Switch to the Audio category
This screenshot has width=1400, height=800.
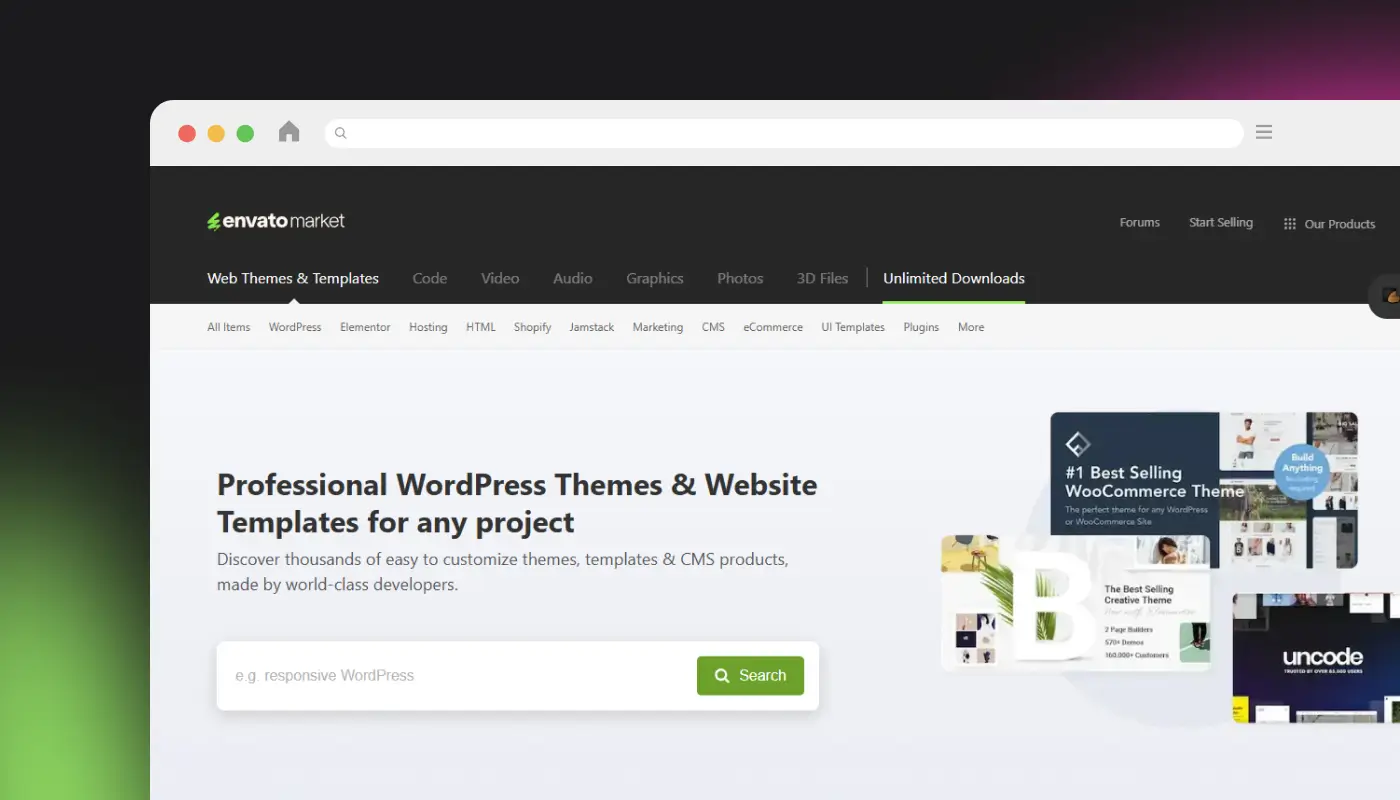coord(573,278)
